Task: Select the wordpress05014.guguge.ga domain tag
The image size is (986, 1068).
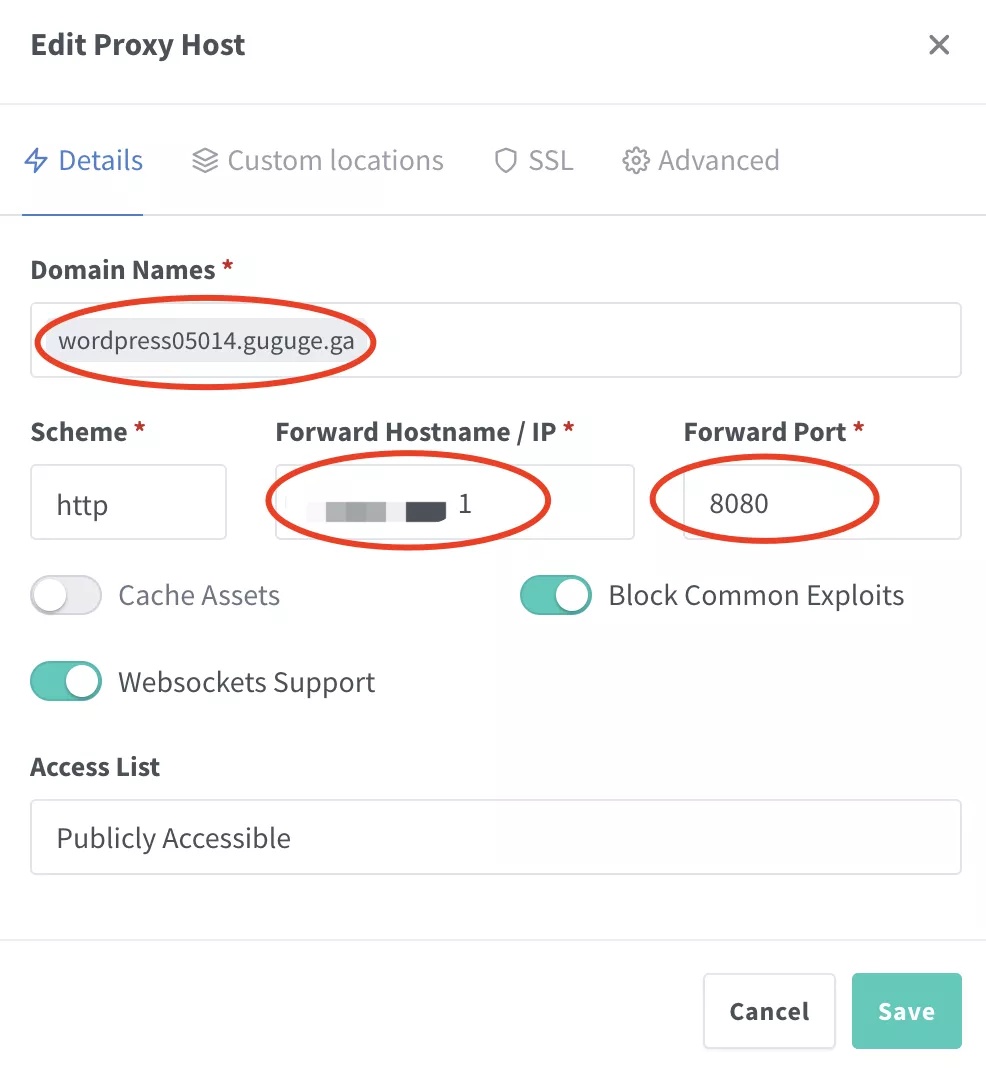Action: click(206, 341)
